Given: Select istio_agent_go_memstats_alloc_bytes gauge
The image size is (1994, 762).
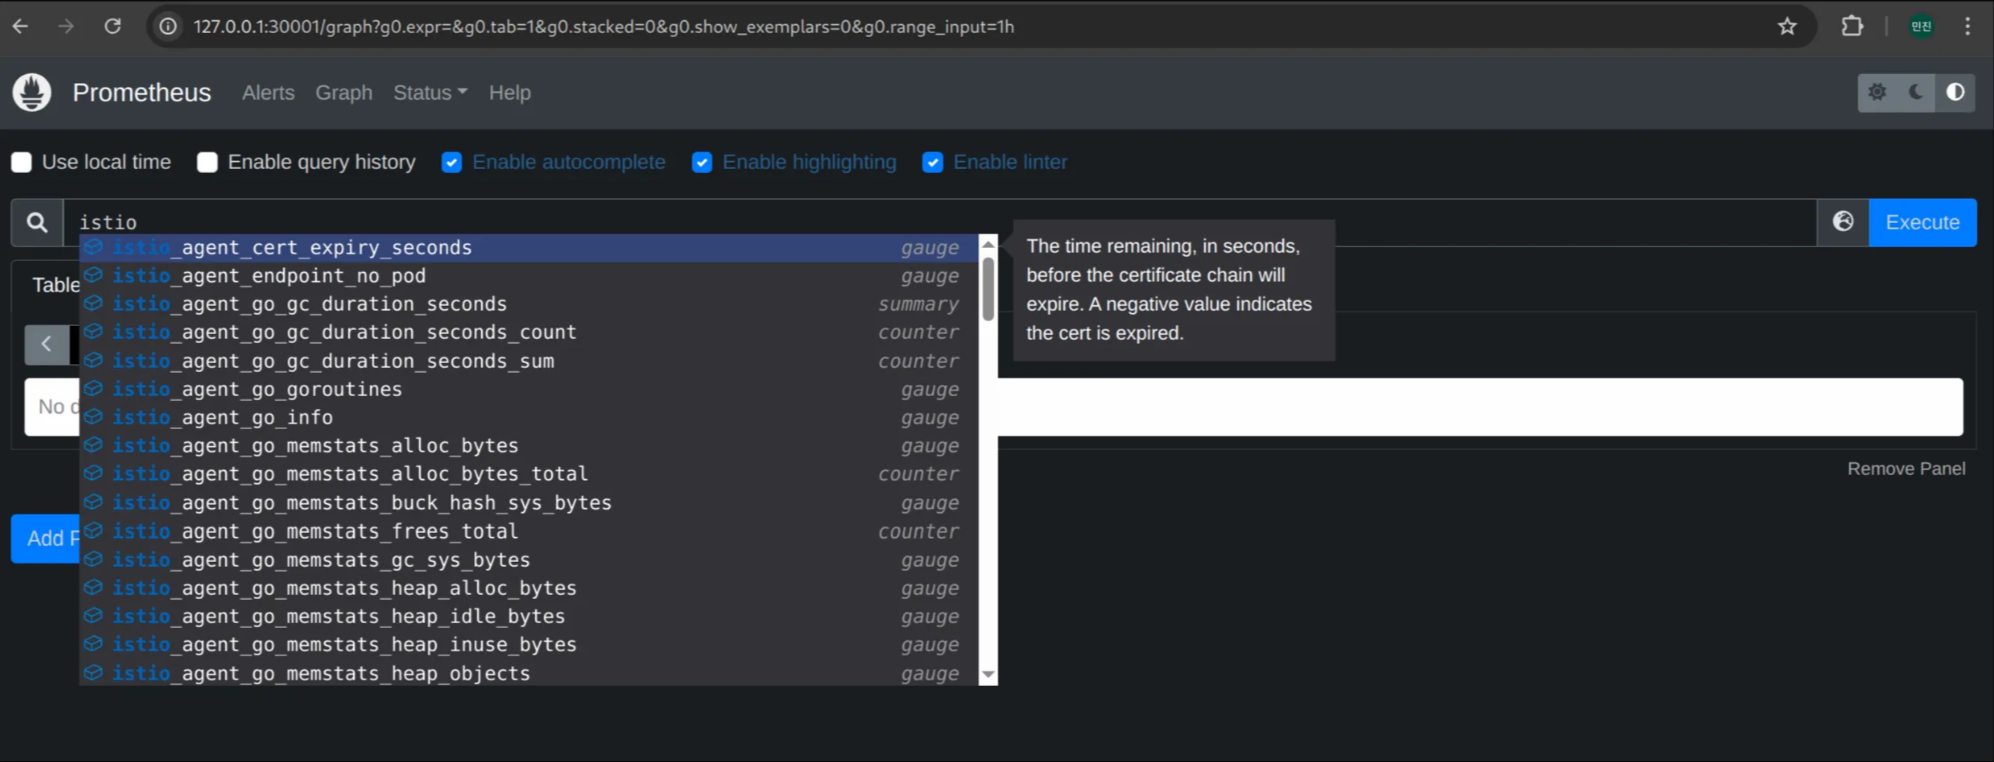Looking at the screenshot, I should pyautogui.click(x=529, y=446).
